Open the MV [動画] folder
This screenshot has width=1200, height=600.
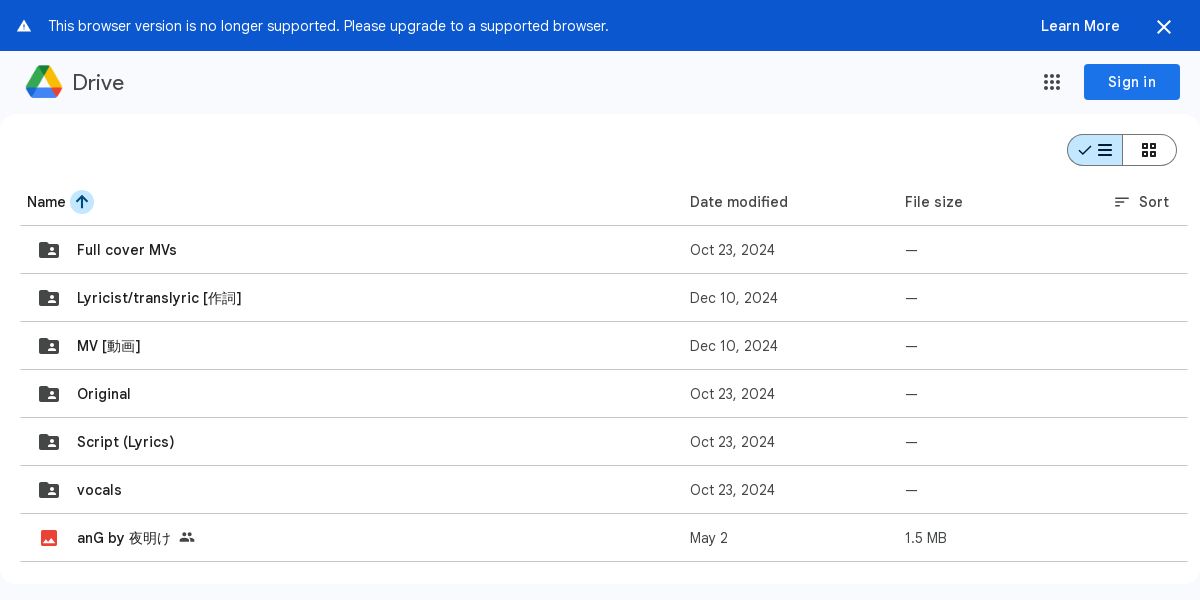click(108, 346)
